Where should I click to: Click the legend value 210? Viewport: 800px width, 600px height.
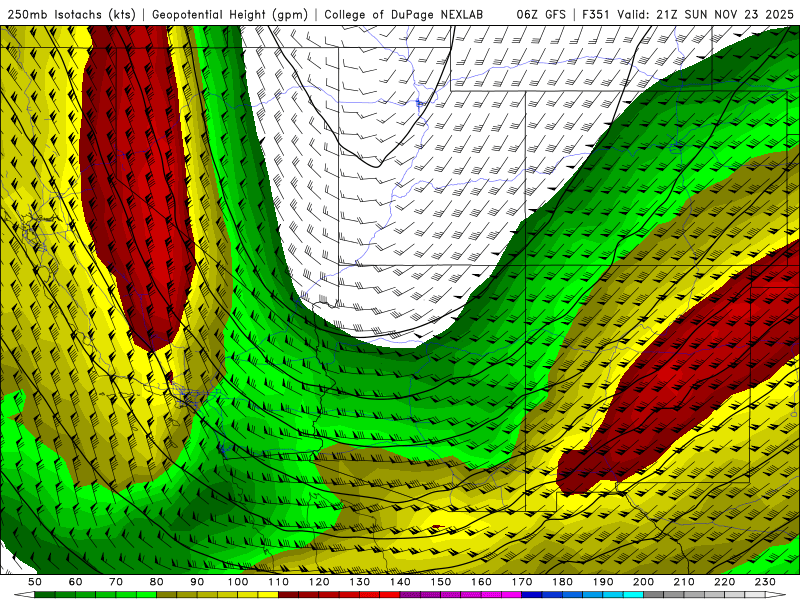[x=684, y=582]
